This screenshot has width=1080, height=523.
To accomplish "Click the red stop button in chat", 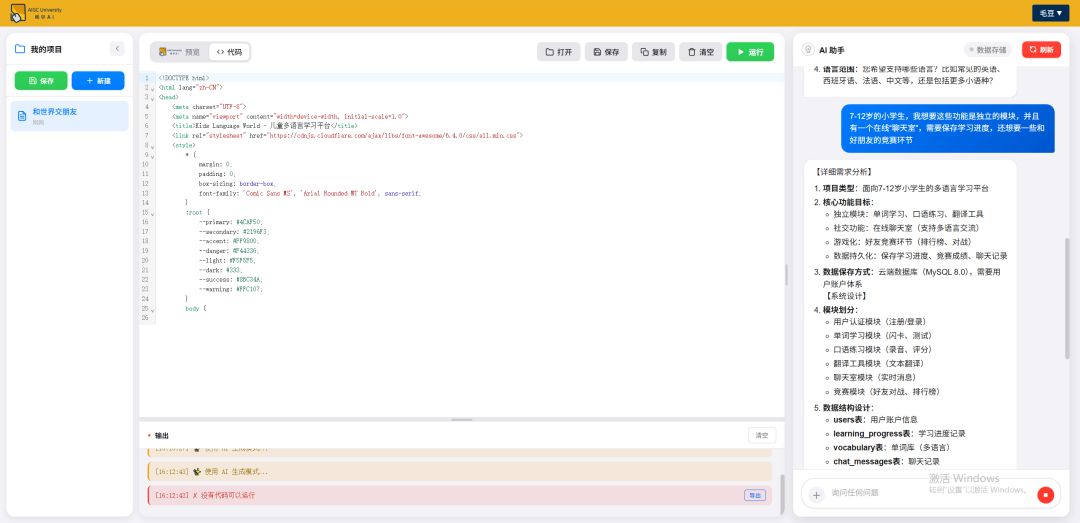I will (x=1046, y=494).
